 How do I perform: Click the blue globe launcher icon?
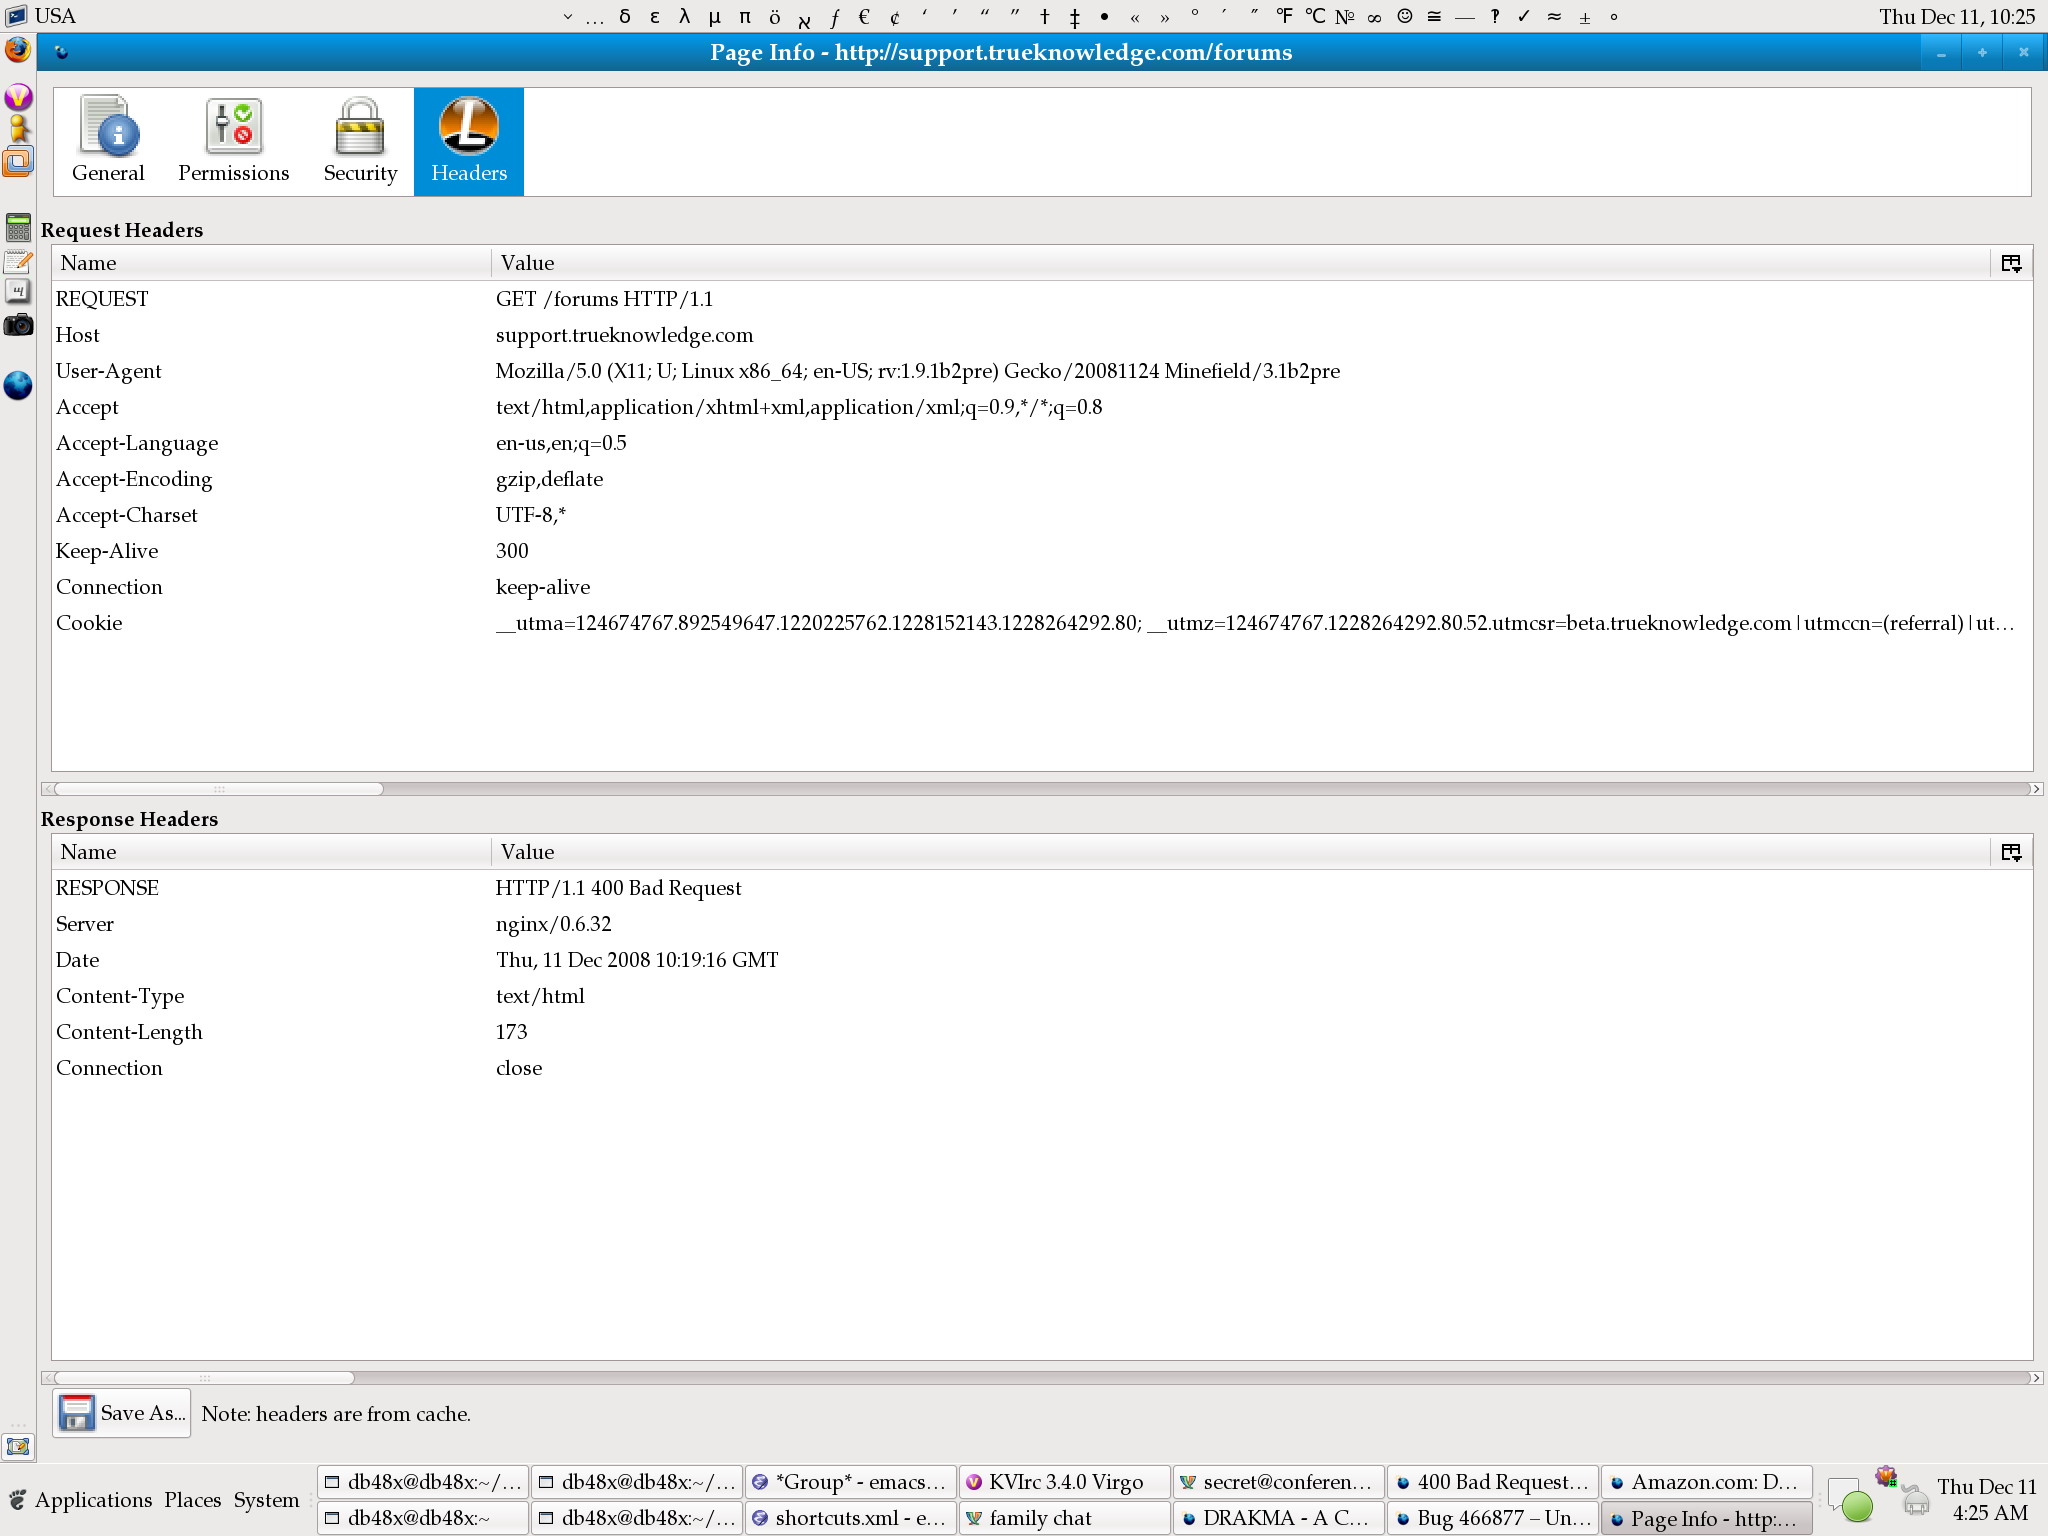point(18,385)
